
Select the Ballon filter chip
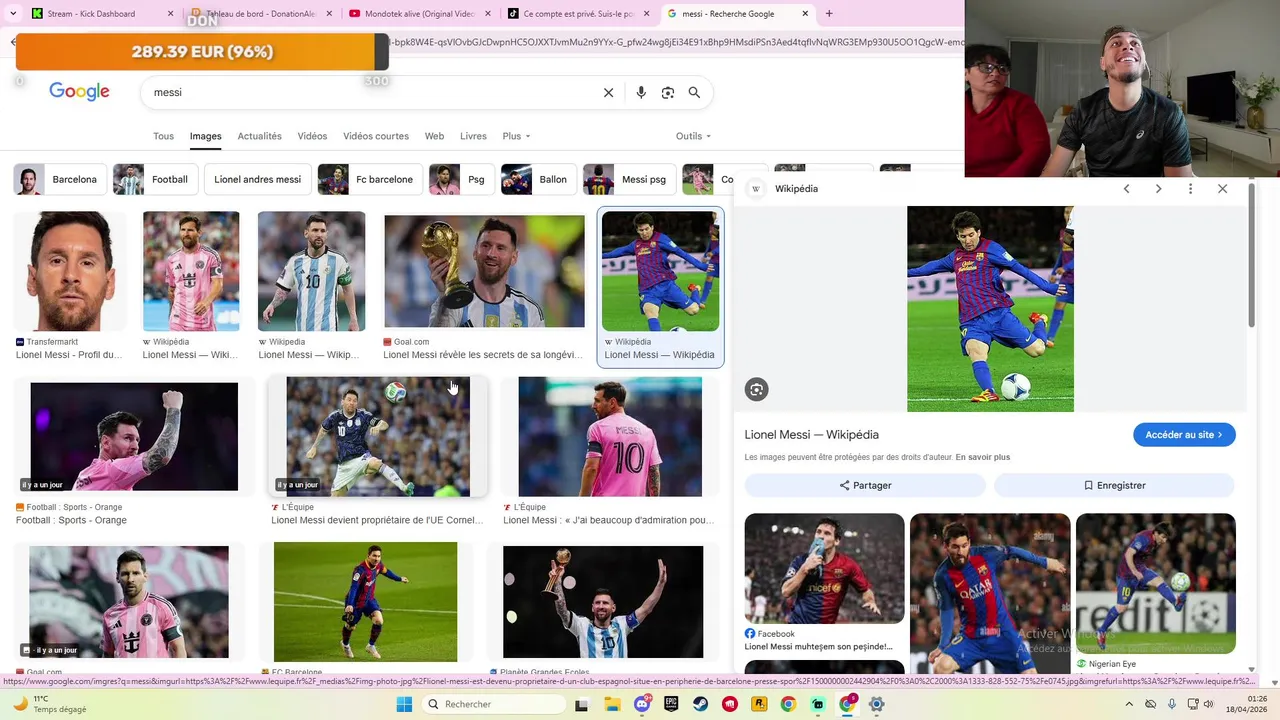[539, 179]
